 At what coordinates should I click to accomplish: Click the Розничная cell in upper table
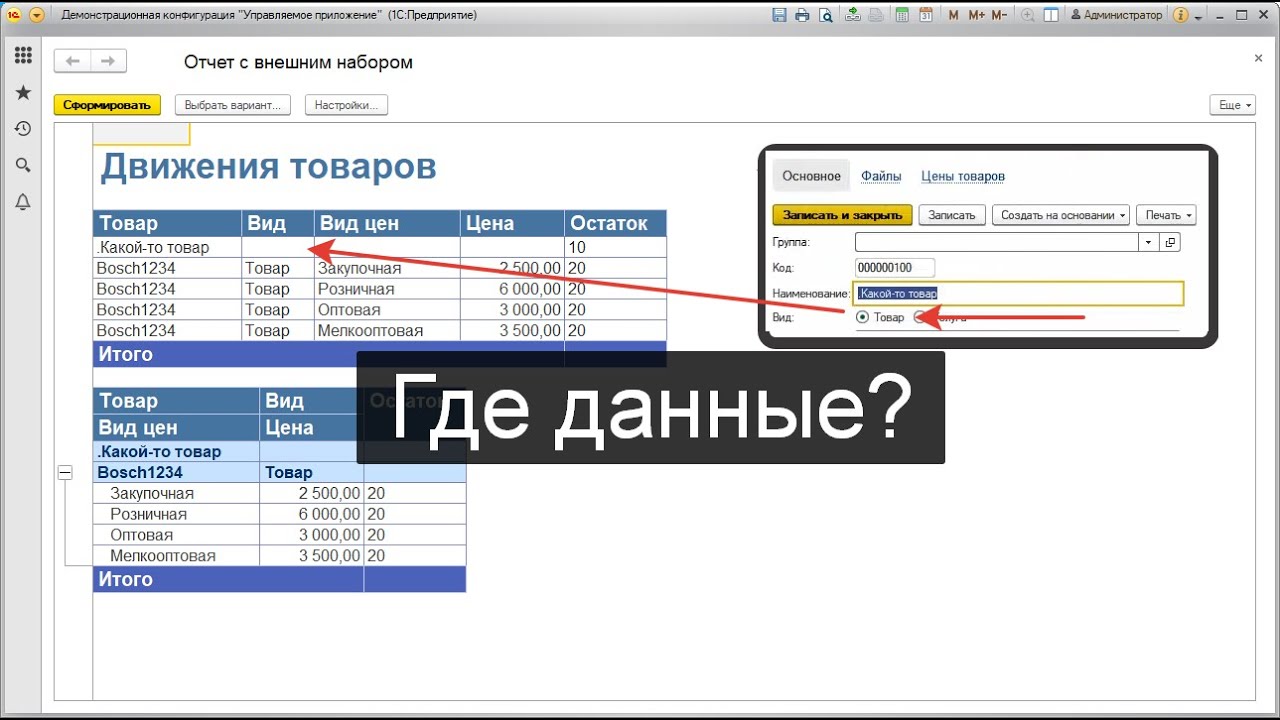387,289
